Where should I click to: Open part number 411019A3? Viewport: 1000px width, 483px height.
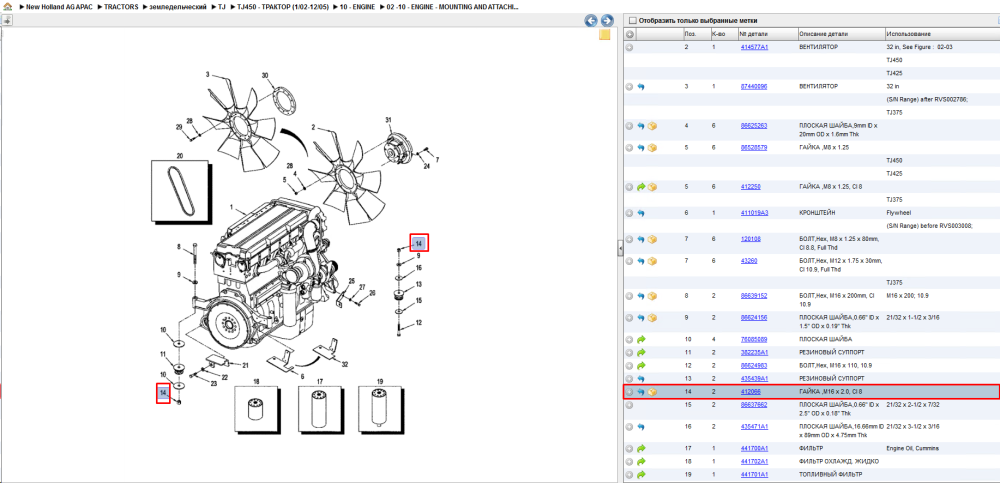coord(754,212)
